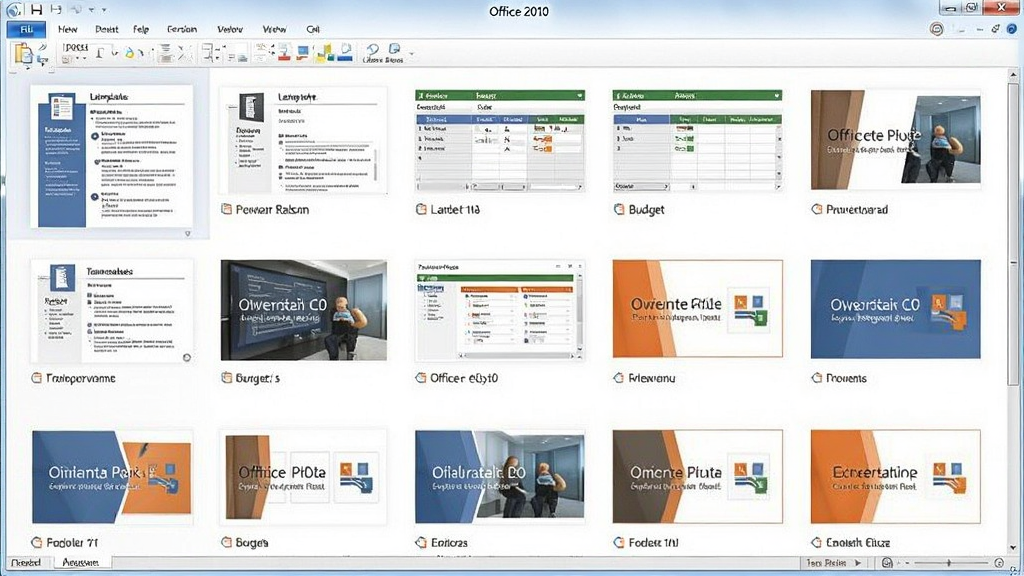Open the blue File tab
1024x576 pixels.
click(x=26, y=29)
